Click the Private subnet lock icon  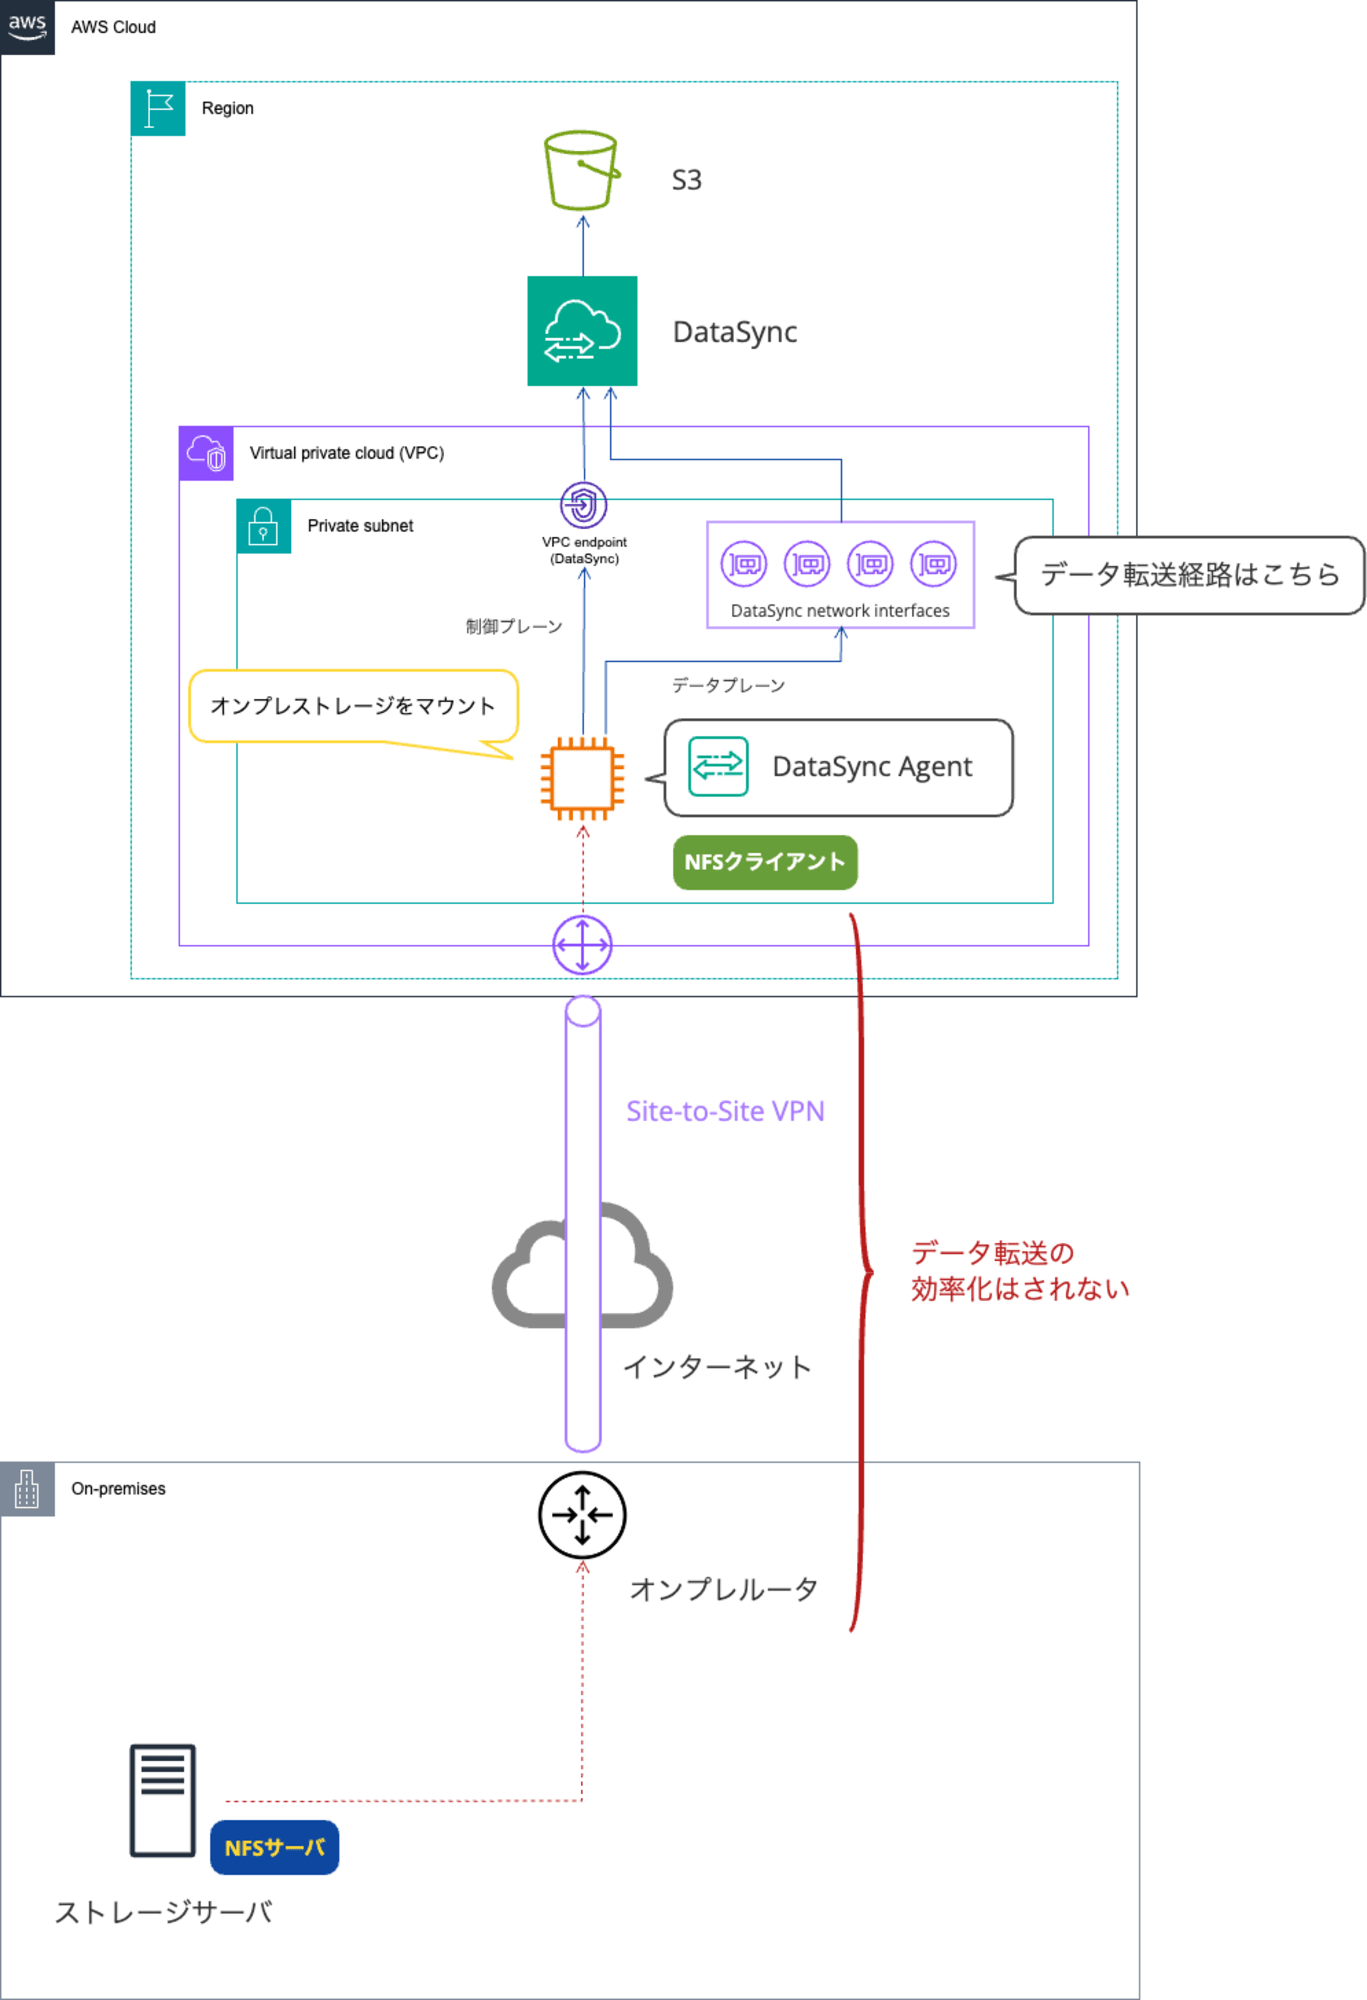pos(264,526)
